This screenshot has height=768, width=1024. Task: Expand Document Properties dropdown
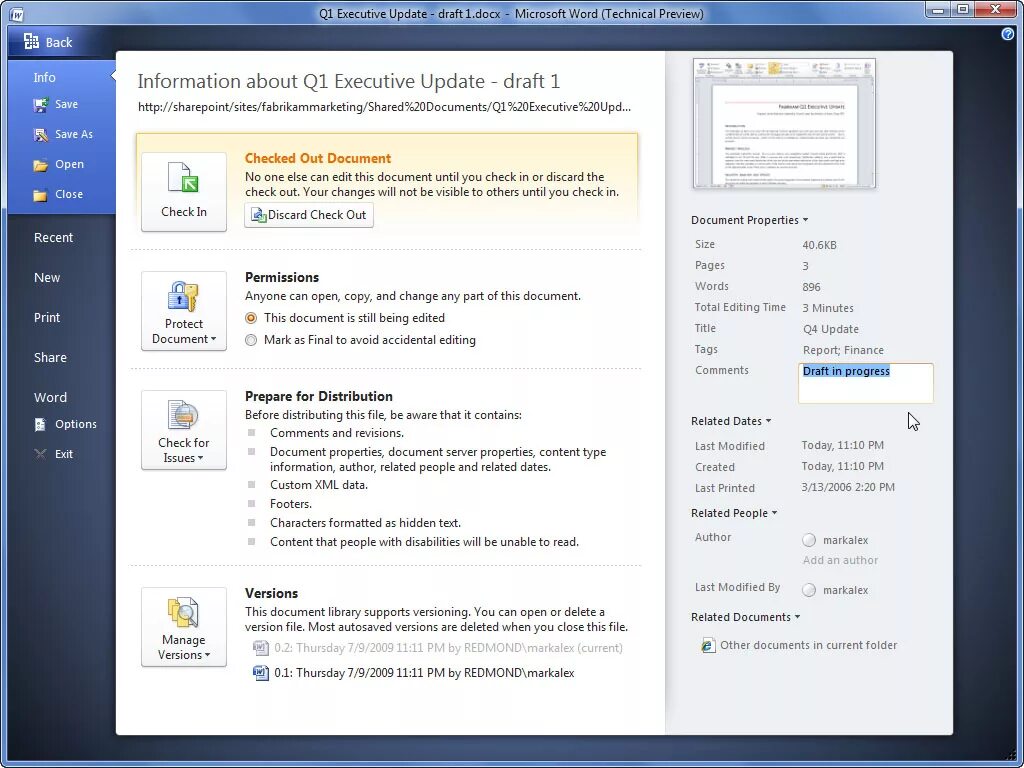750,220
